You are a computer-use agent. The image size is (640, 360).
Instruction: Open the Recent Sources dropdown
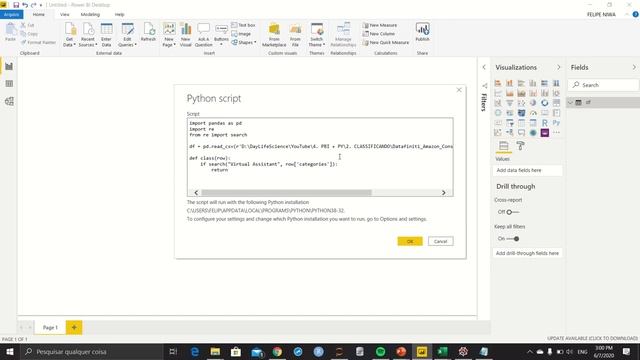point(88,35)
